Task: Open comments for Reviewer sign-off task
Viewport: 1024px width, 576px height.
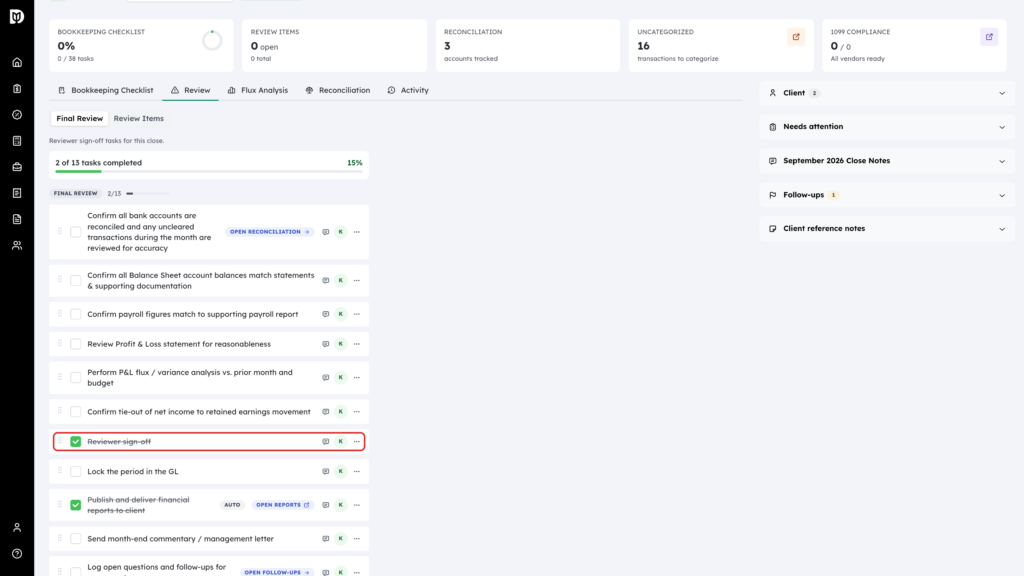Action: [x=325, y=441]
